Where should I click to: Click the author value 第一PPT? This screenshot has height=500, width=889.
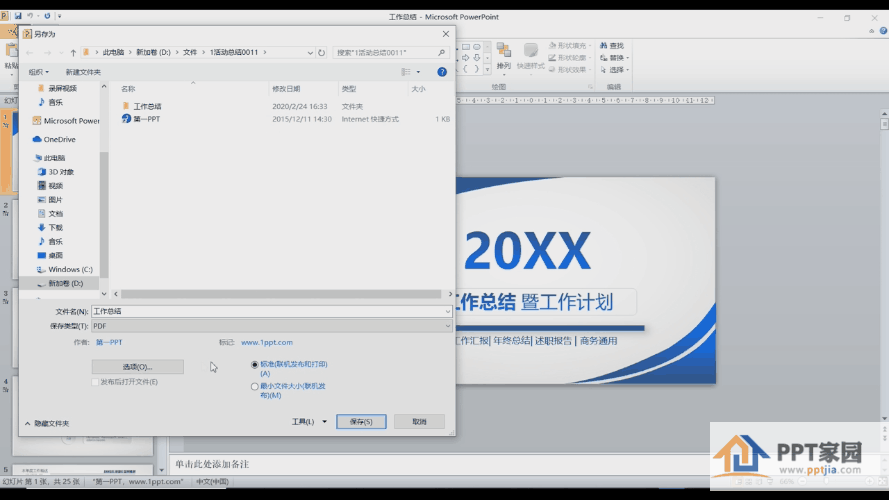pyautogui.click(x=109, y=342)
